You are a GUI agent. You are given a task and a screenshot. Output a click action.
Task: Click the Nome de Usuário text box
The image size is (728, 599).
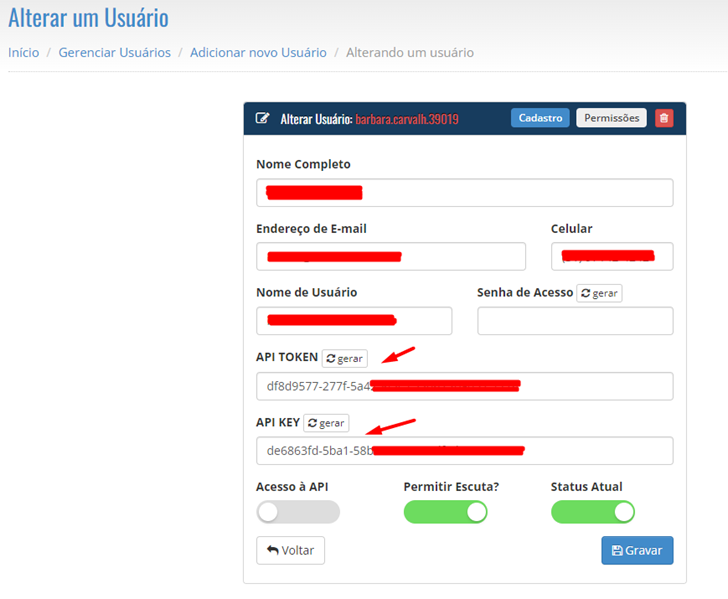pos(354,321)
